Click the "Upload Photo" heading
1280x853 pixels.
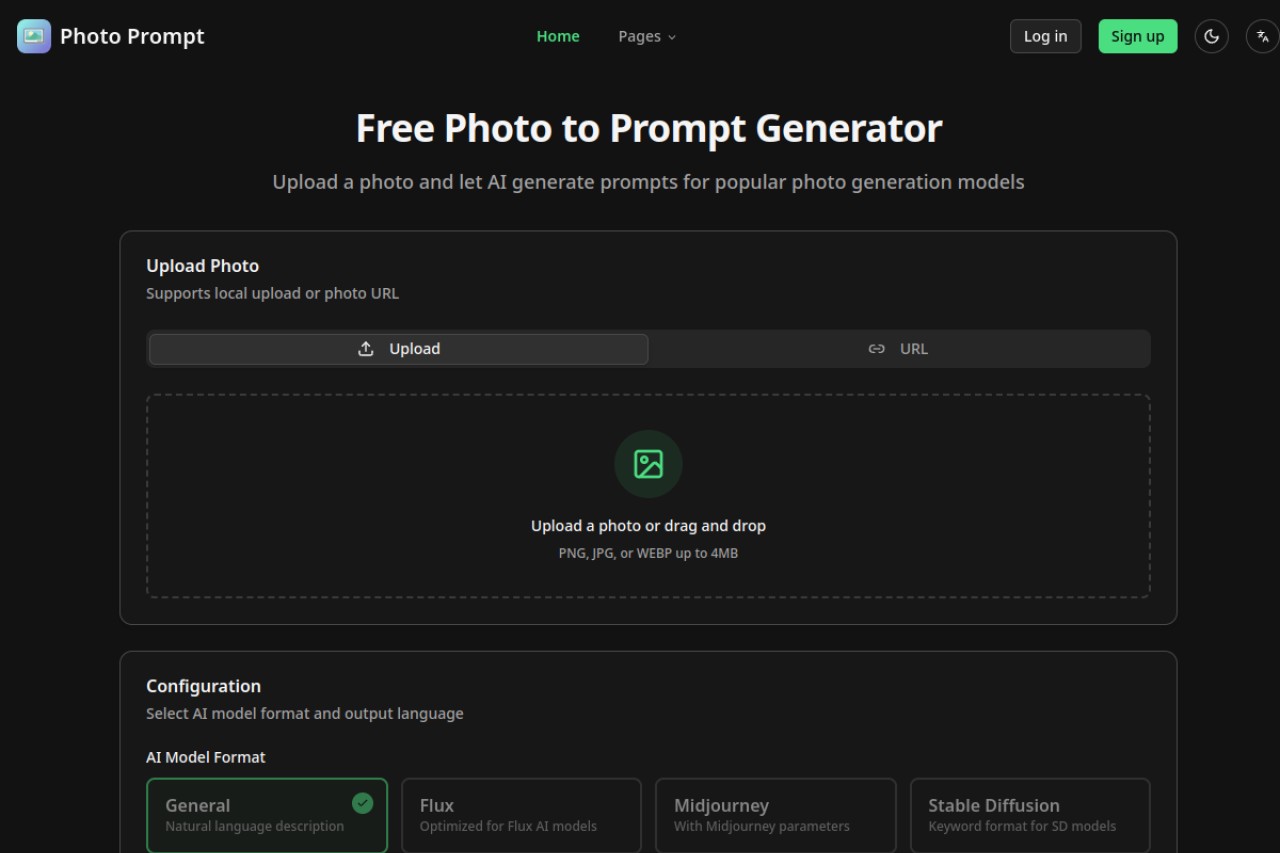203,266
